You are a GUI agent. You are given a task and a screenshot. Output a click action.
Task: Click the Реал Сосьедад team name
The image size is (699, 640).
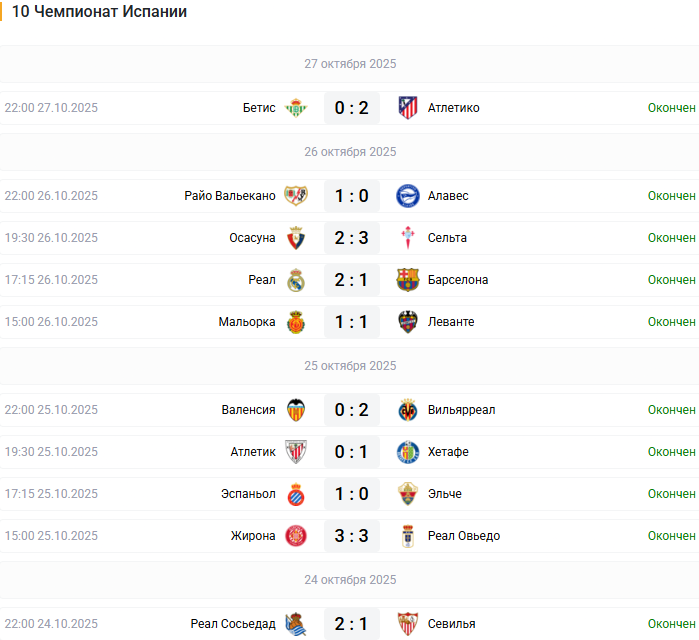[233, 624]
